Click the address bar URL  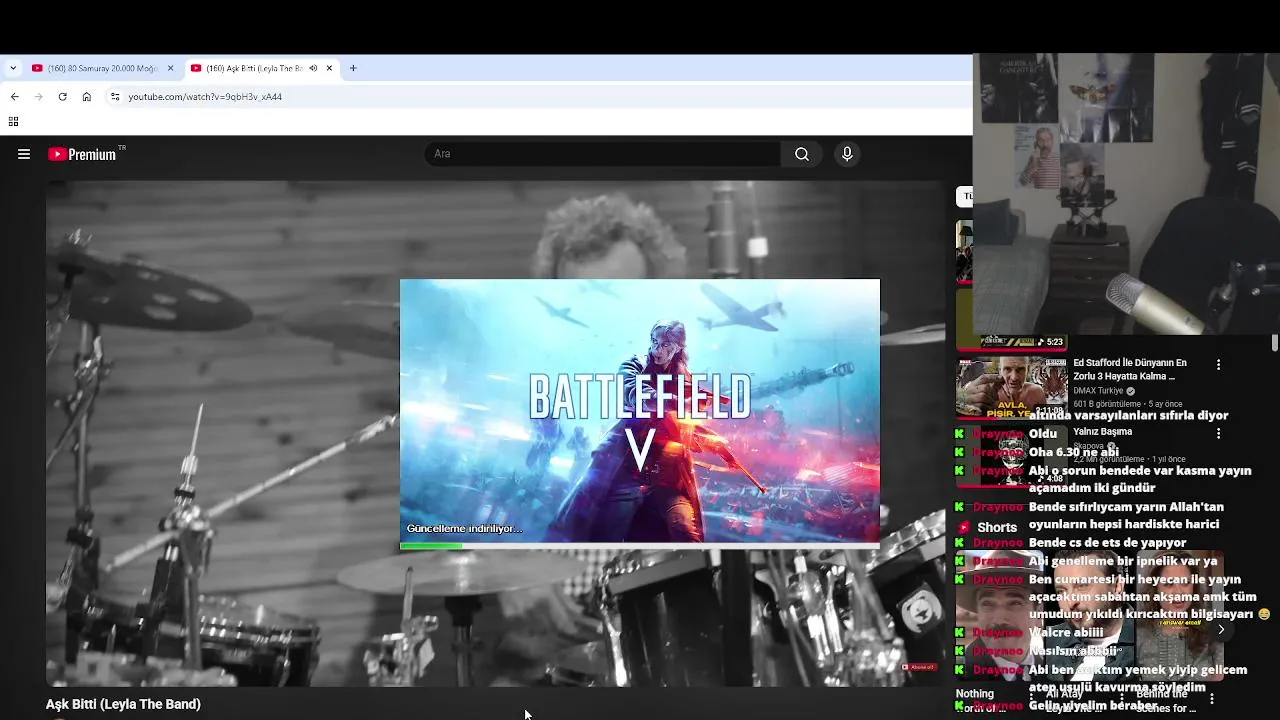(205, 97)
